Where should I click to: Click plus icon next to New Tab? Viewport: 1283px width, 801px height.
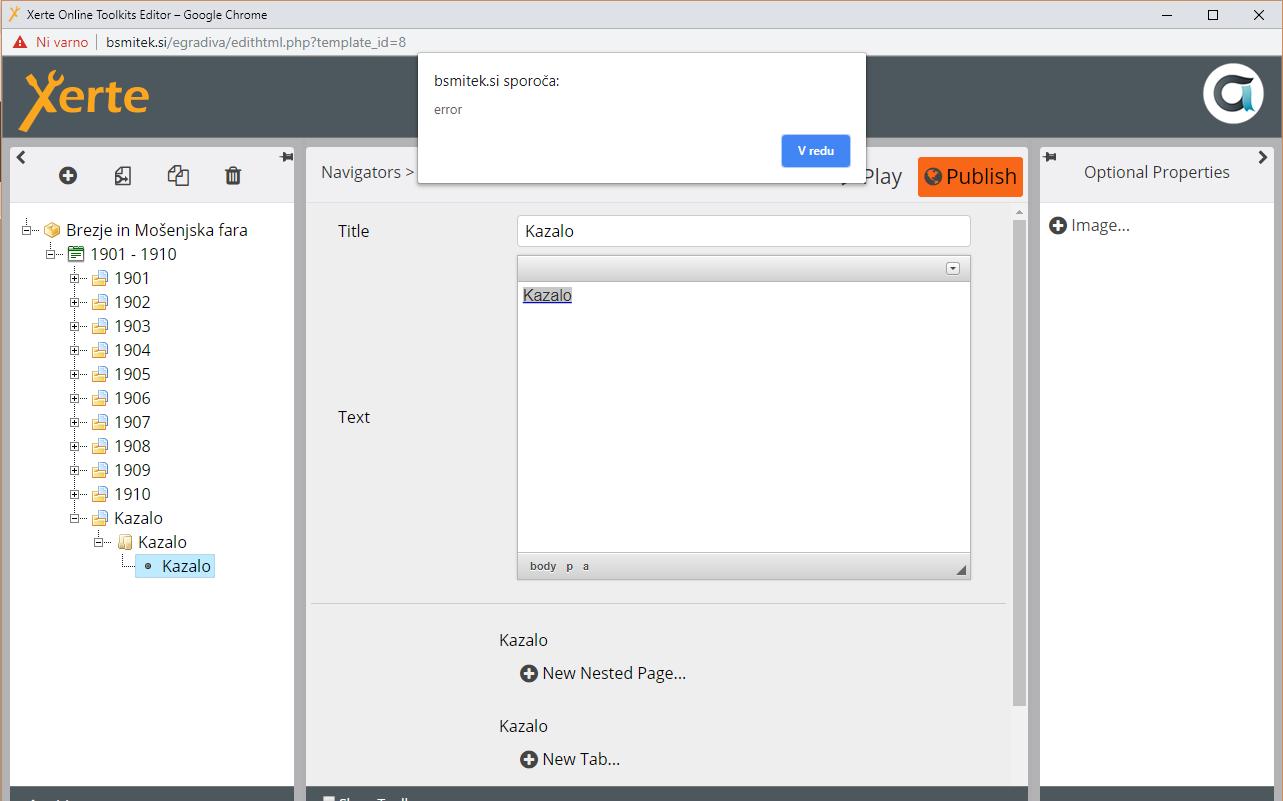coord(529,760)
